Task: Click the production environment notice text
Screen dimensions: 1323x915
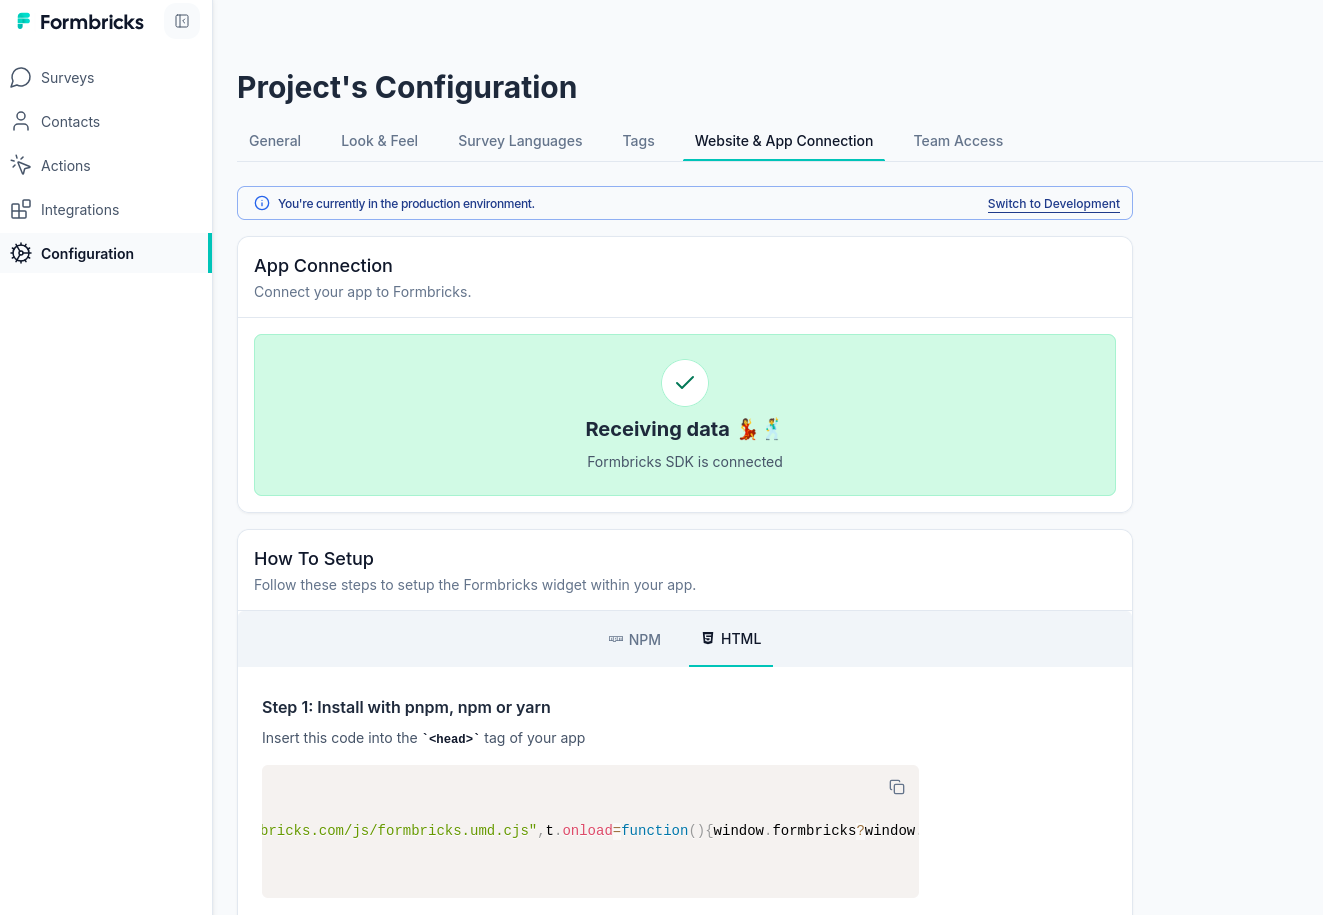Action: 406,203
